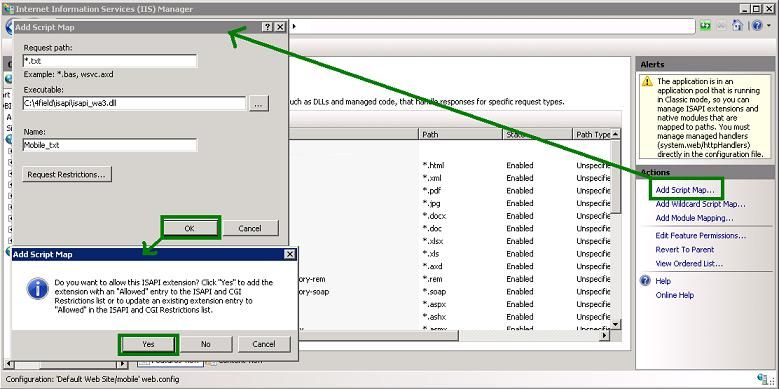Click the View Ordered List link

pos(689,263)
